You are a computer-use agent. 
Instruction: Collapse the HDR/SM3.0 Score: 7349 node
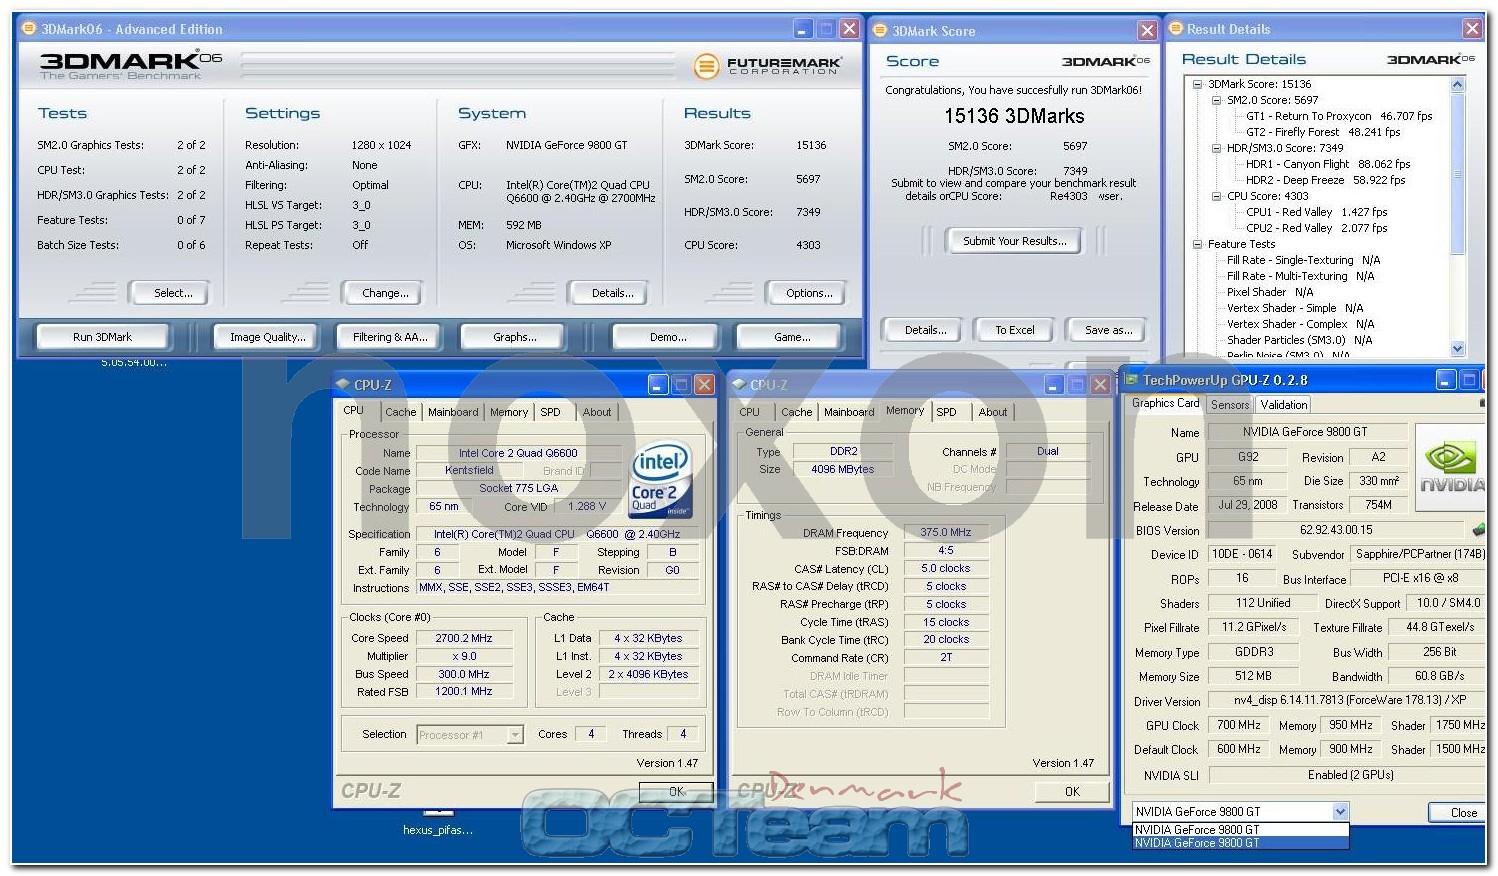click(x=1217, y=149)
